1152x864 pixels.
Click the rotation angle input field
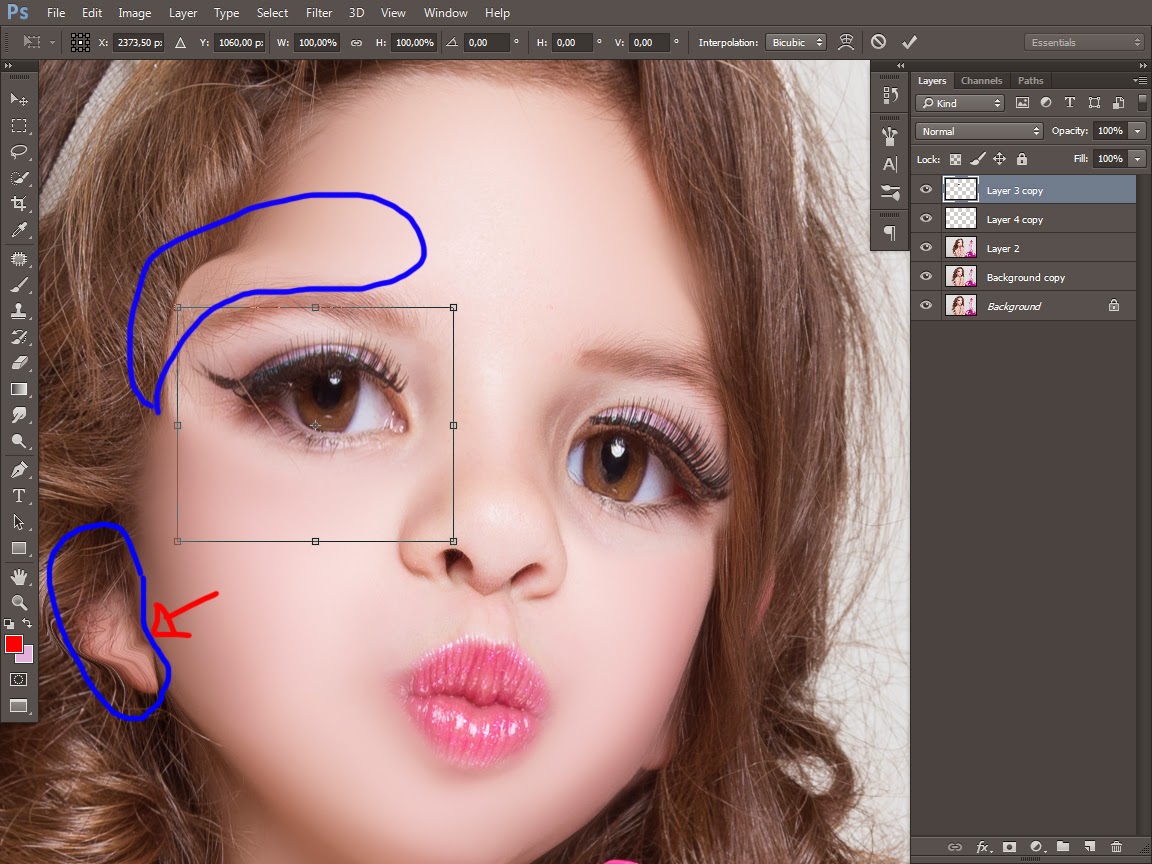[x=486, y=43]
